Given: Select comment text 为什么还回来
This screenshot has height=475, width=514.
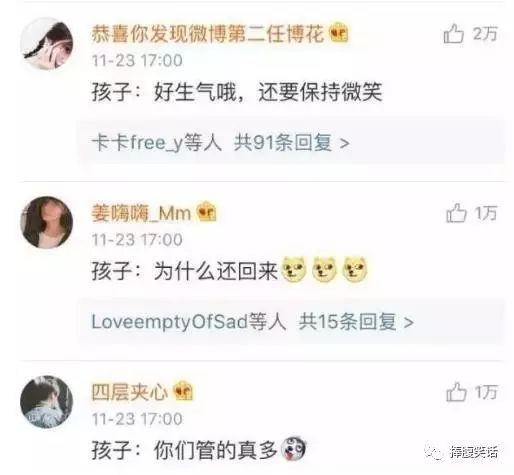Looking at the screenshot, I should pos(216,271).
